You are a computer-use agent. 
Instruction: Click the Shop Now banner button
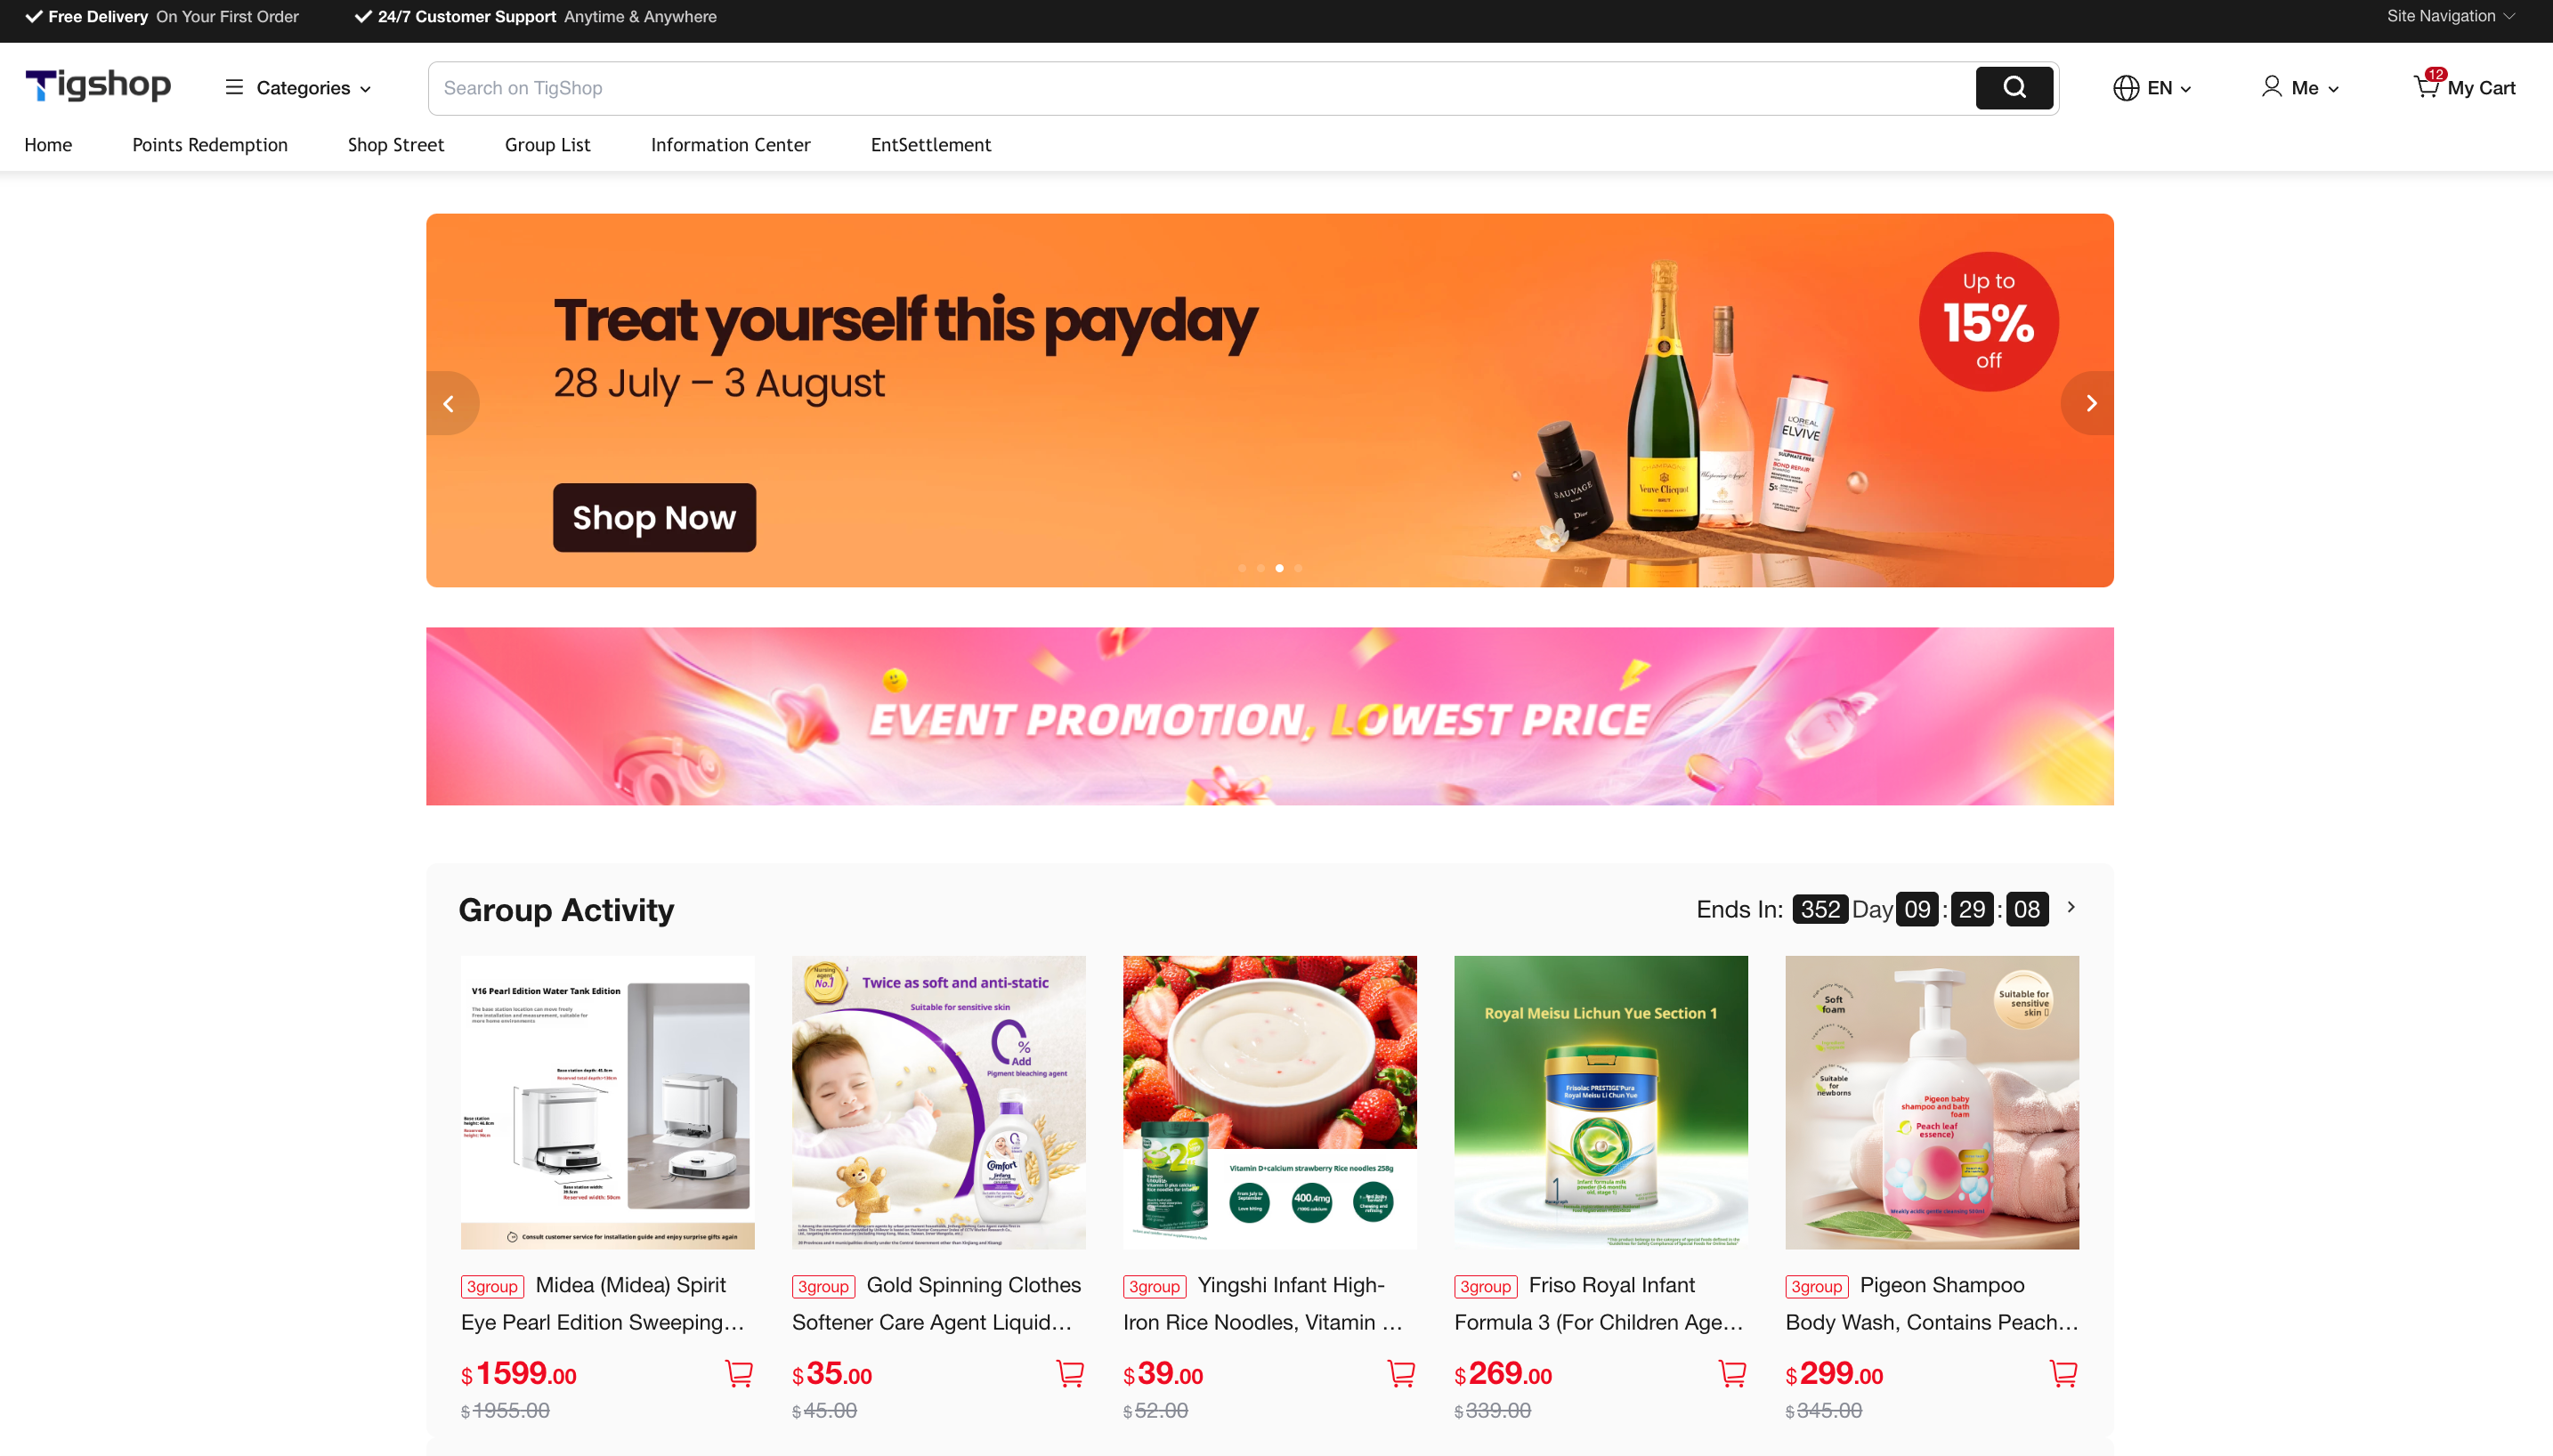point(654,518)
